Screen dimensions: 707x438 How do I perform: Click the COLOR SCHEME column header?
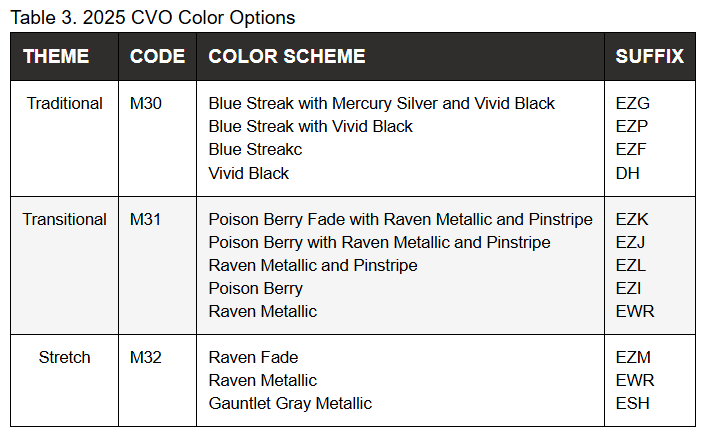click(287, 57)
